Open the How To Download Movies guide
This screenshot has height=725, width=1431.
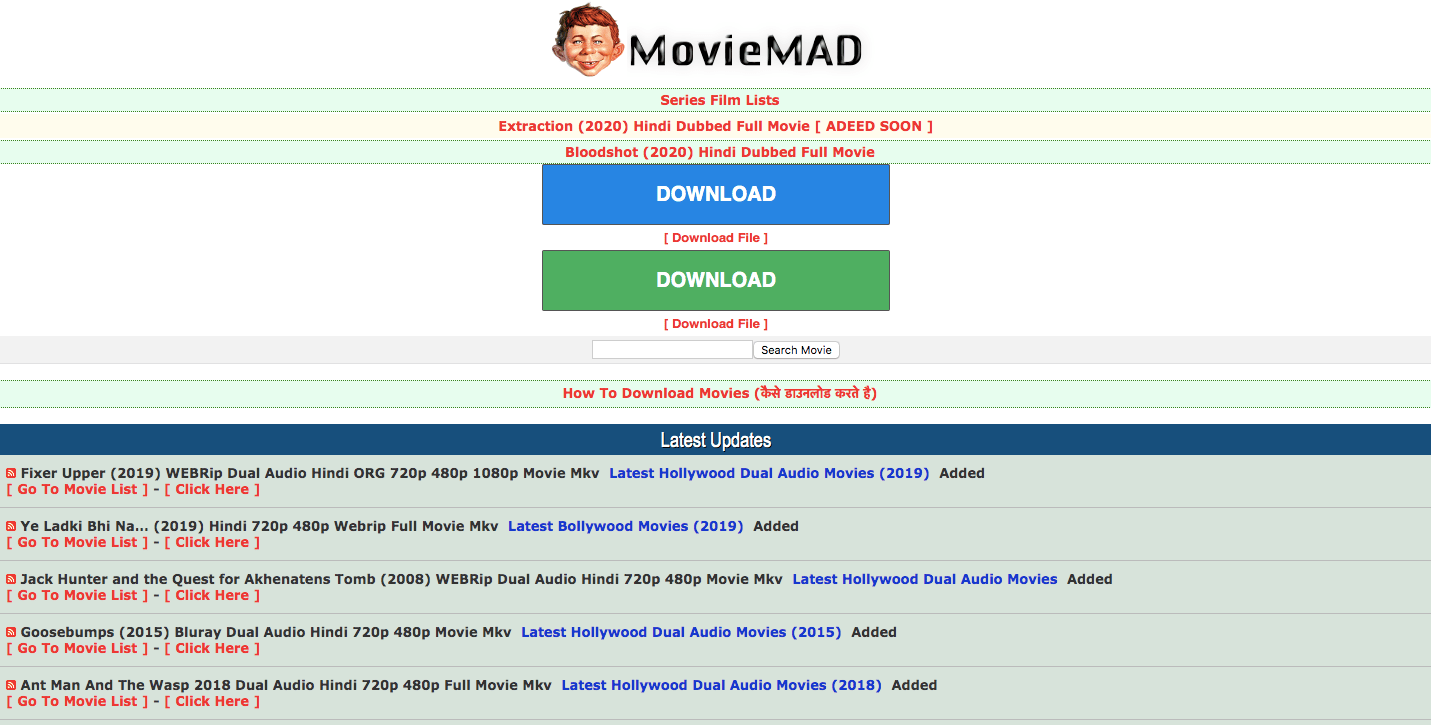tap(719, 392)
